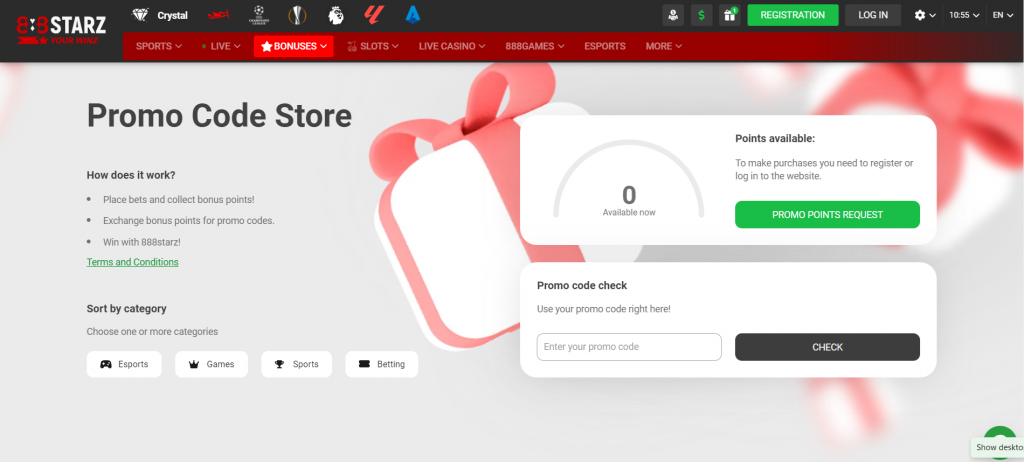Click the agent/user location icon in header
The image size is (1024, 462).
click(673, 15)
